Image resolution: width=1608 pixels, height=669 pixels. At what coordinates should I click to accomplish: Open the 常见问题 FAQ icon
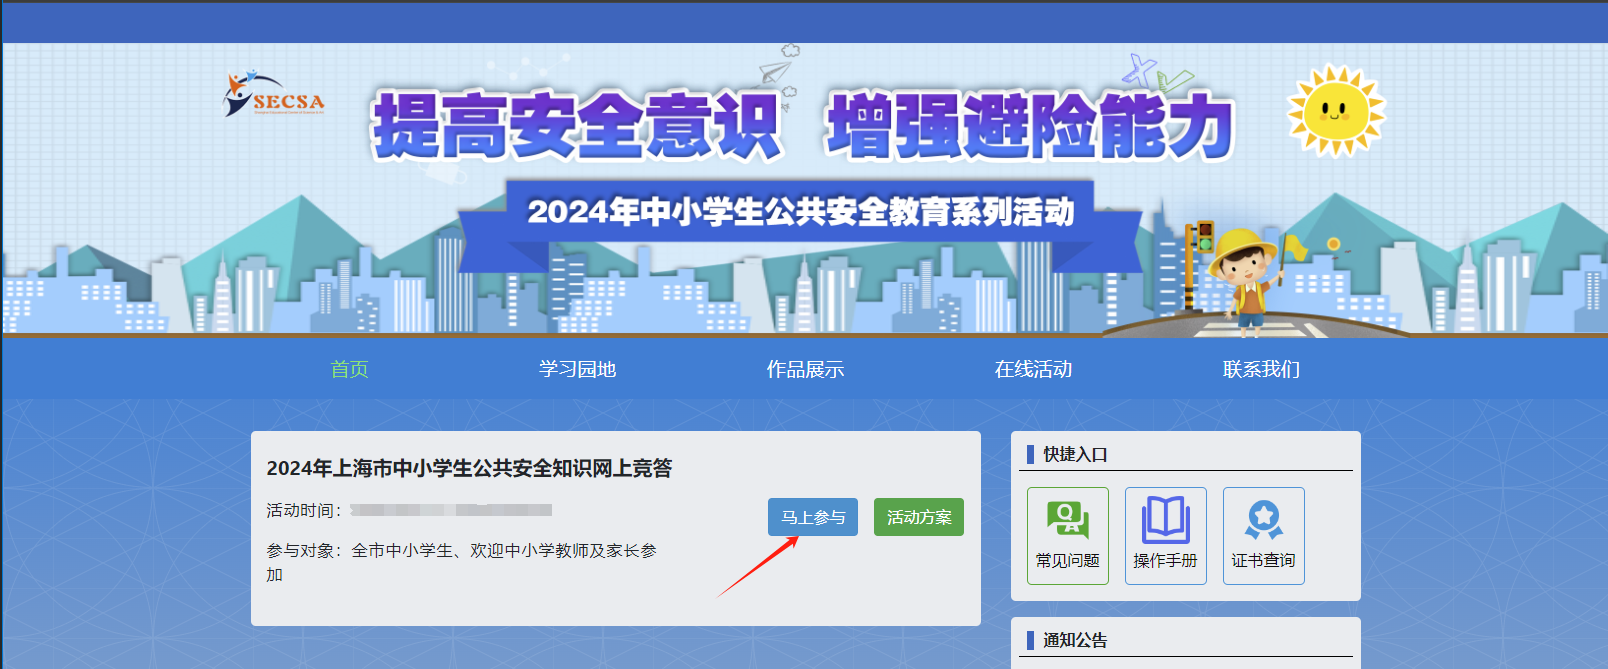click(1068, 536)
